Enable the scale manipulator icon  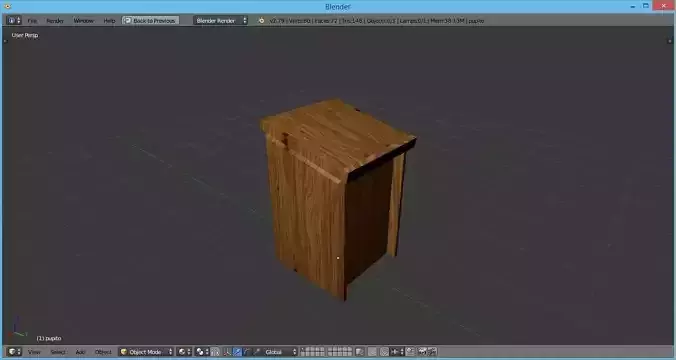[257, 352]
